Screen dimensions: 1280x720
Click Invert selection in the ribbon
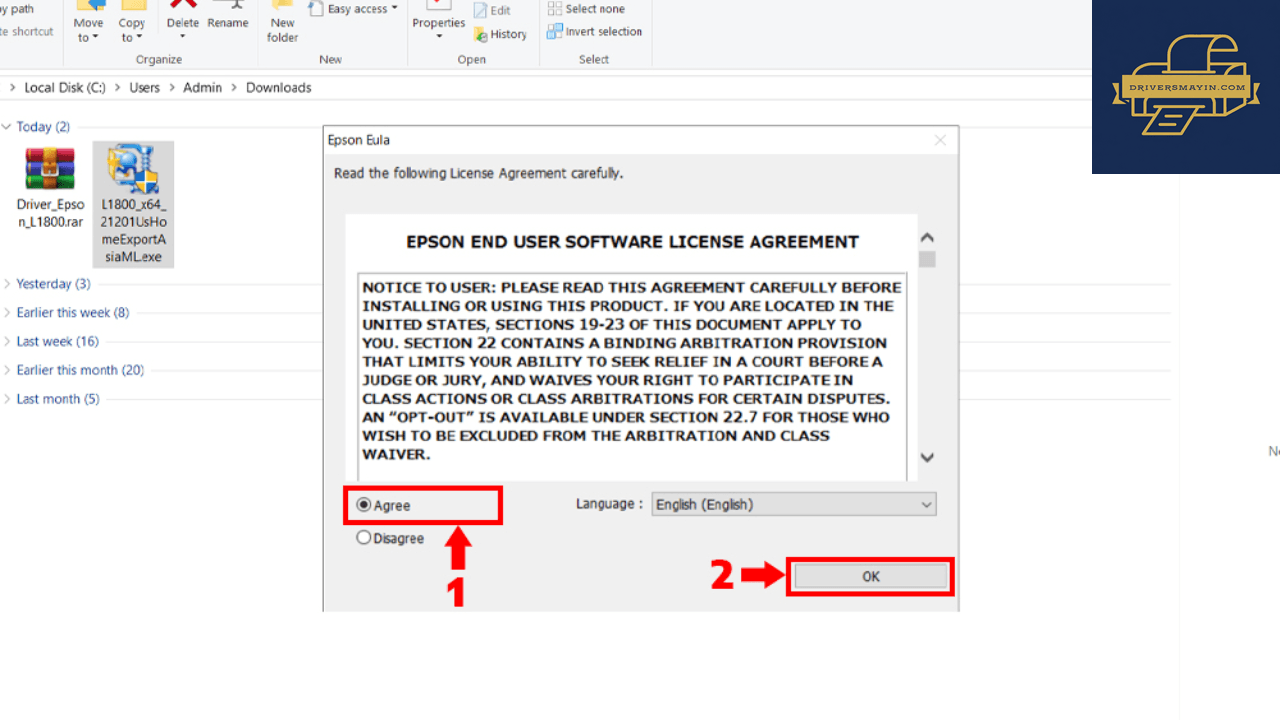594,31
